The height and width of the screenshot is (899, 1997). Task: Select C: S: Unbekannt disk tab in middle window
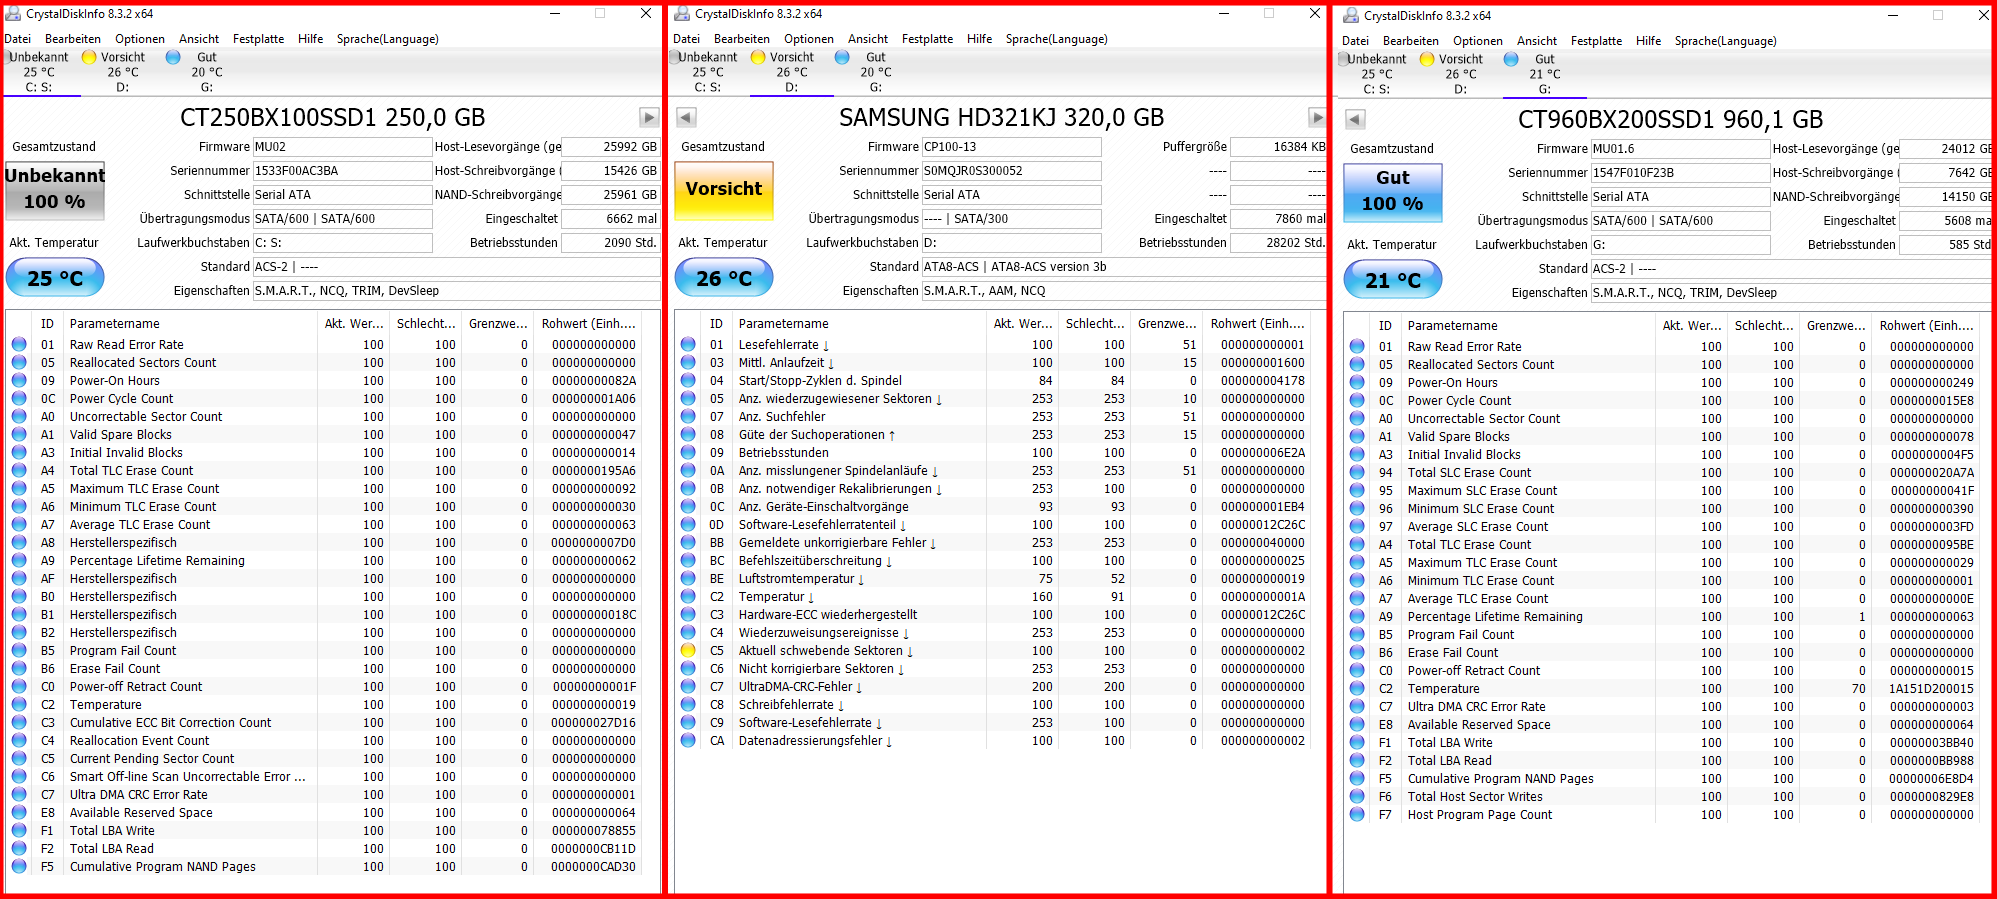coord(708,72)
